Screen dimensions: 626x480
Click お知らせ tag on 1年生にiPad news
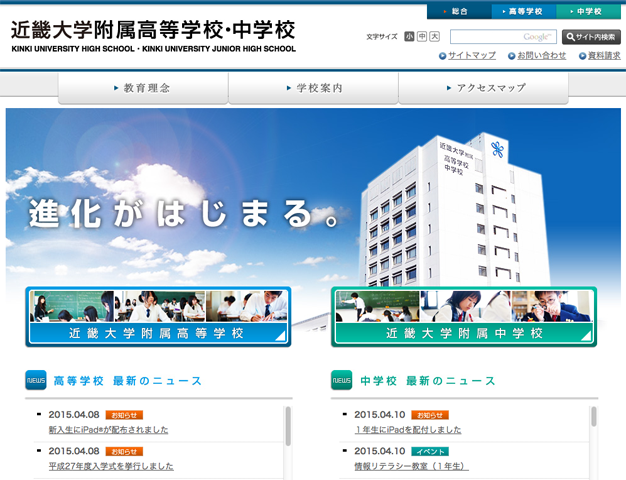coord(430,415)
